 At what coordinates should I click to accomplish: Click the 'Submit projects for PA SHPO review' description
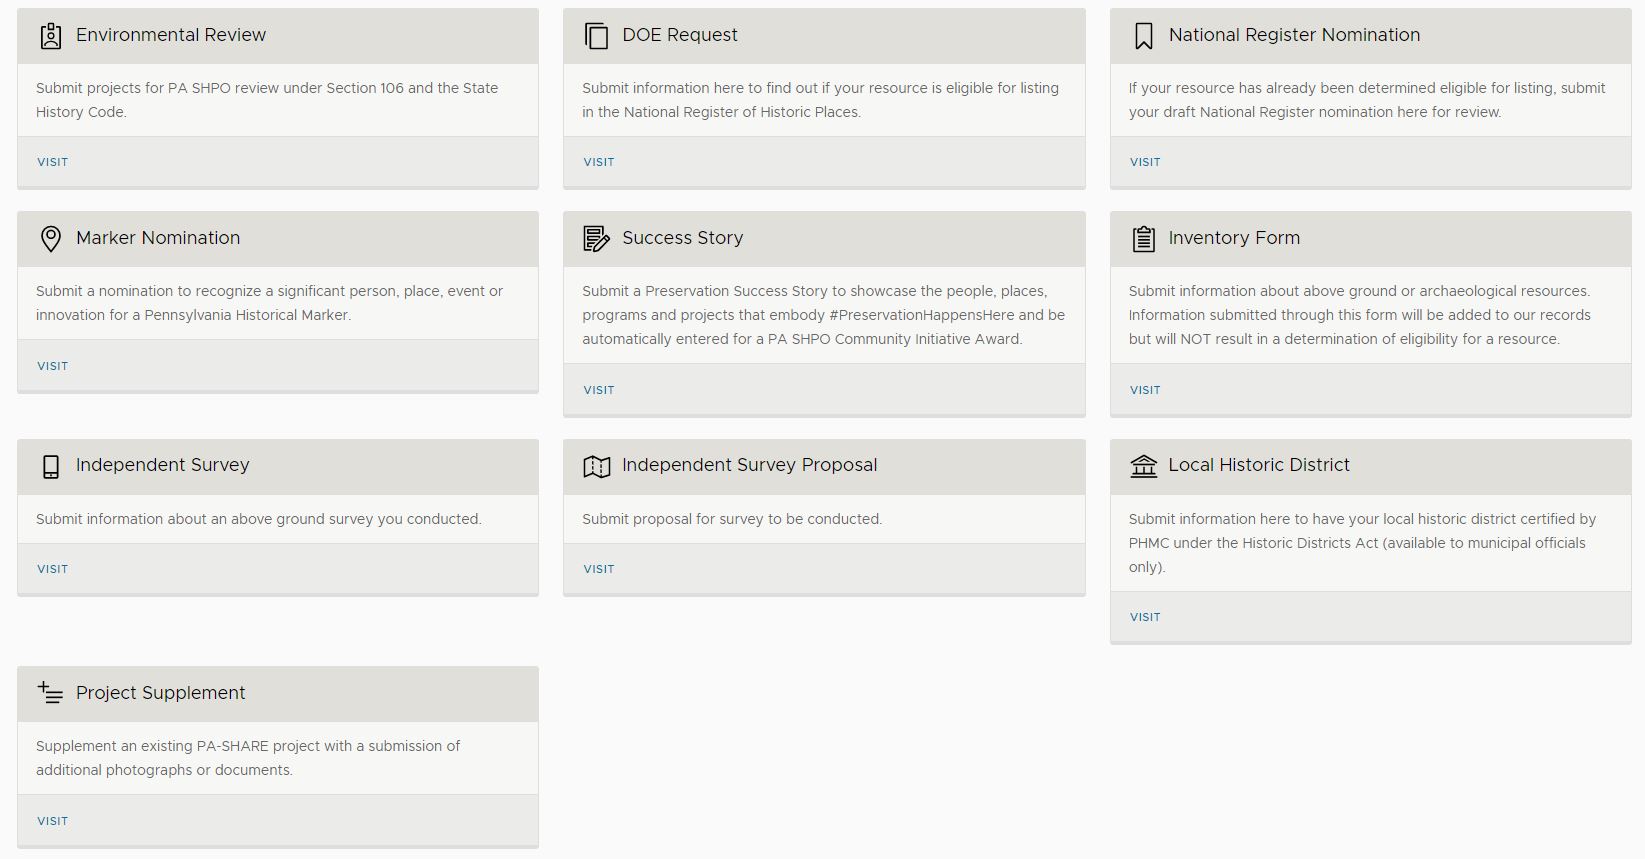pos(267,100)
